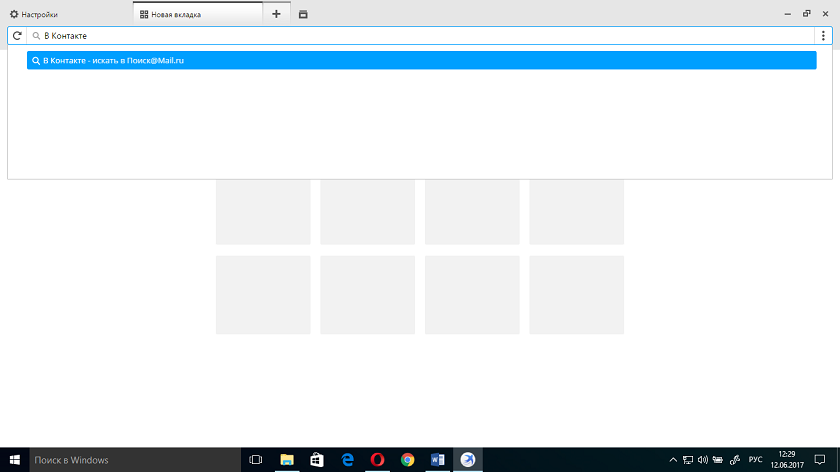This screenshot has width=840, height=472.
Task: Open the browser three-dot menu
Action: pos(823,36)
